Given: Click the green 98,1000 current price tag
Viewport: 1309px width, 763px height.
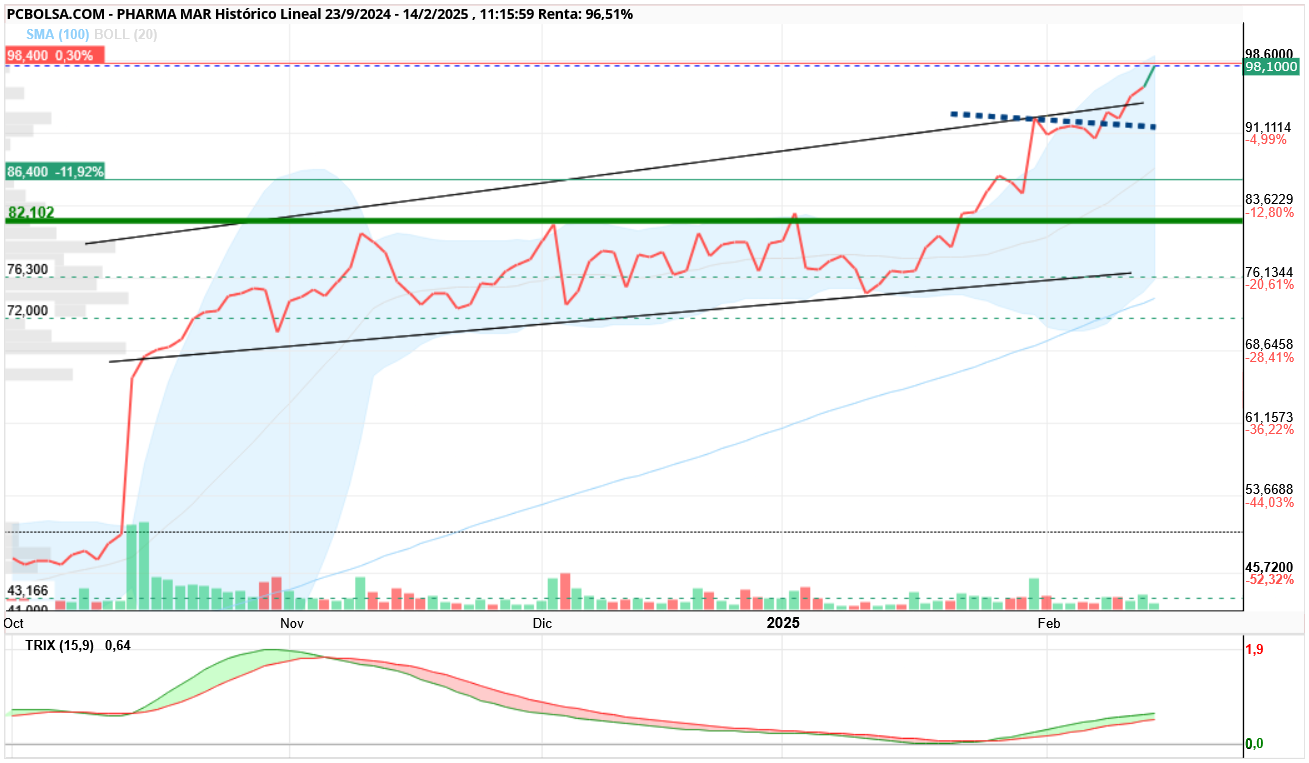Looking at the screenshot, I should point(1272,67).
